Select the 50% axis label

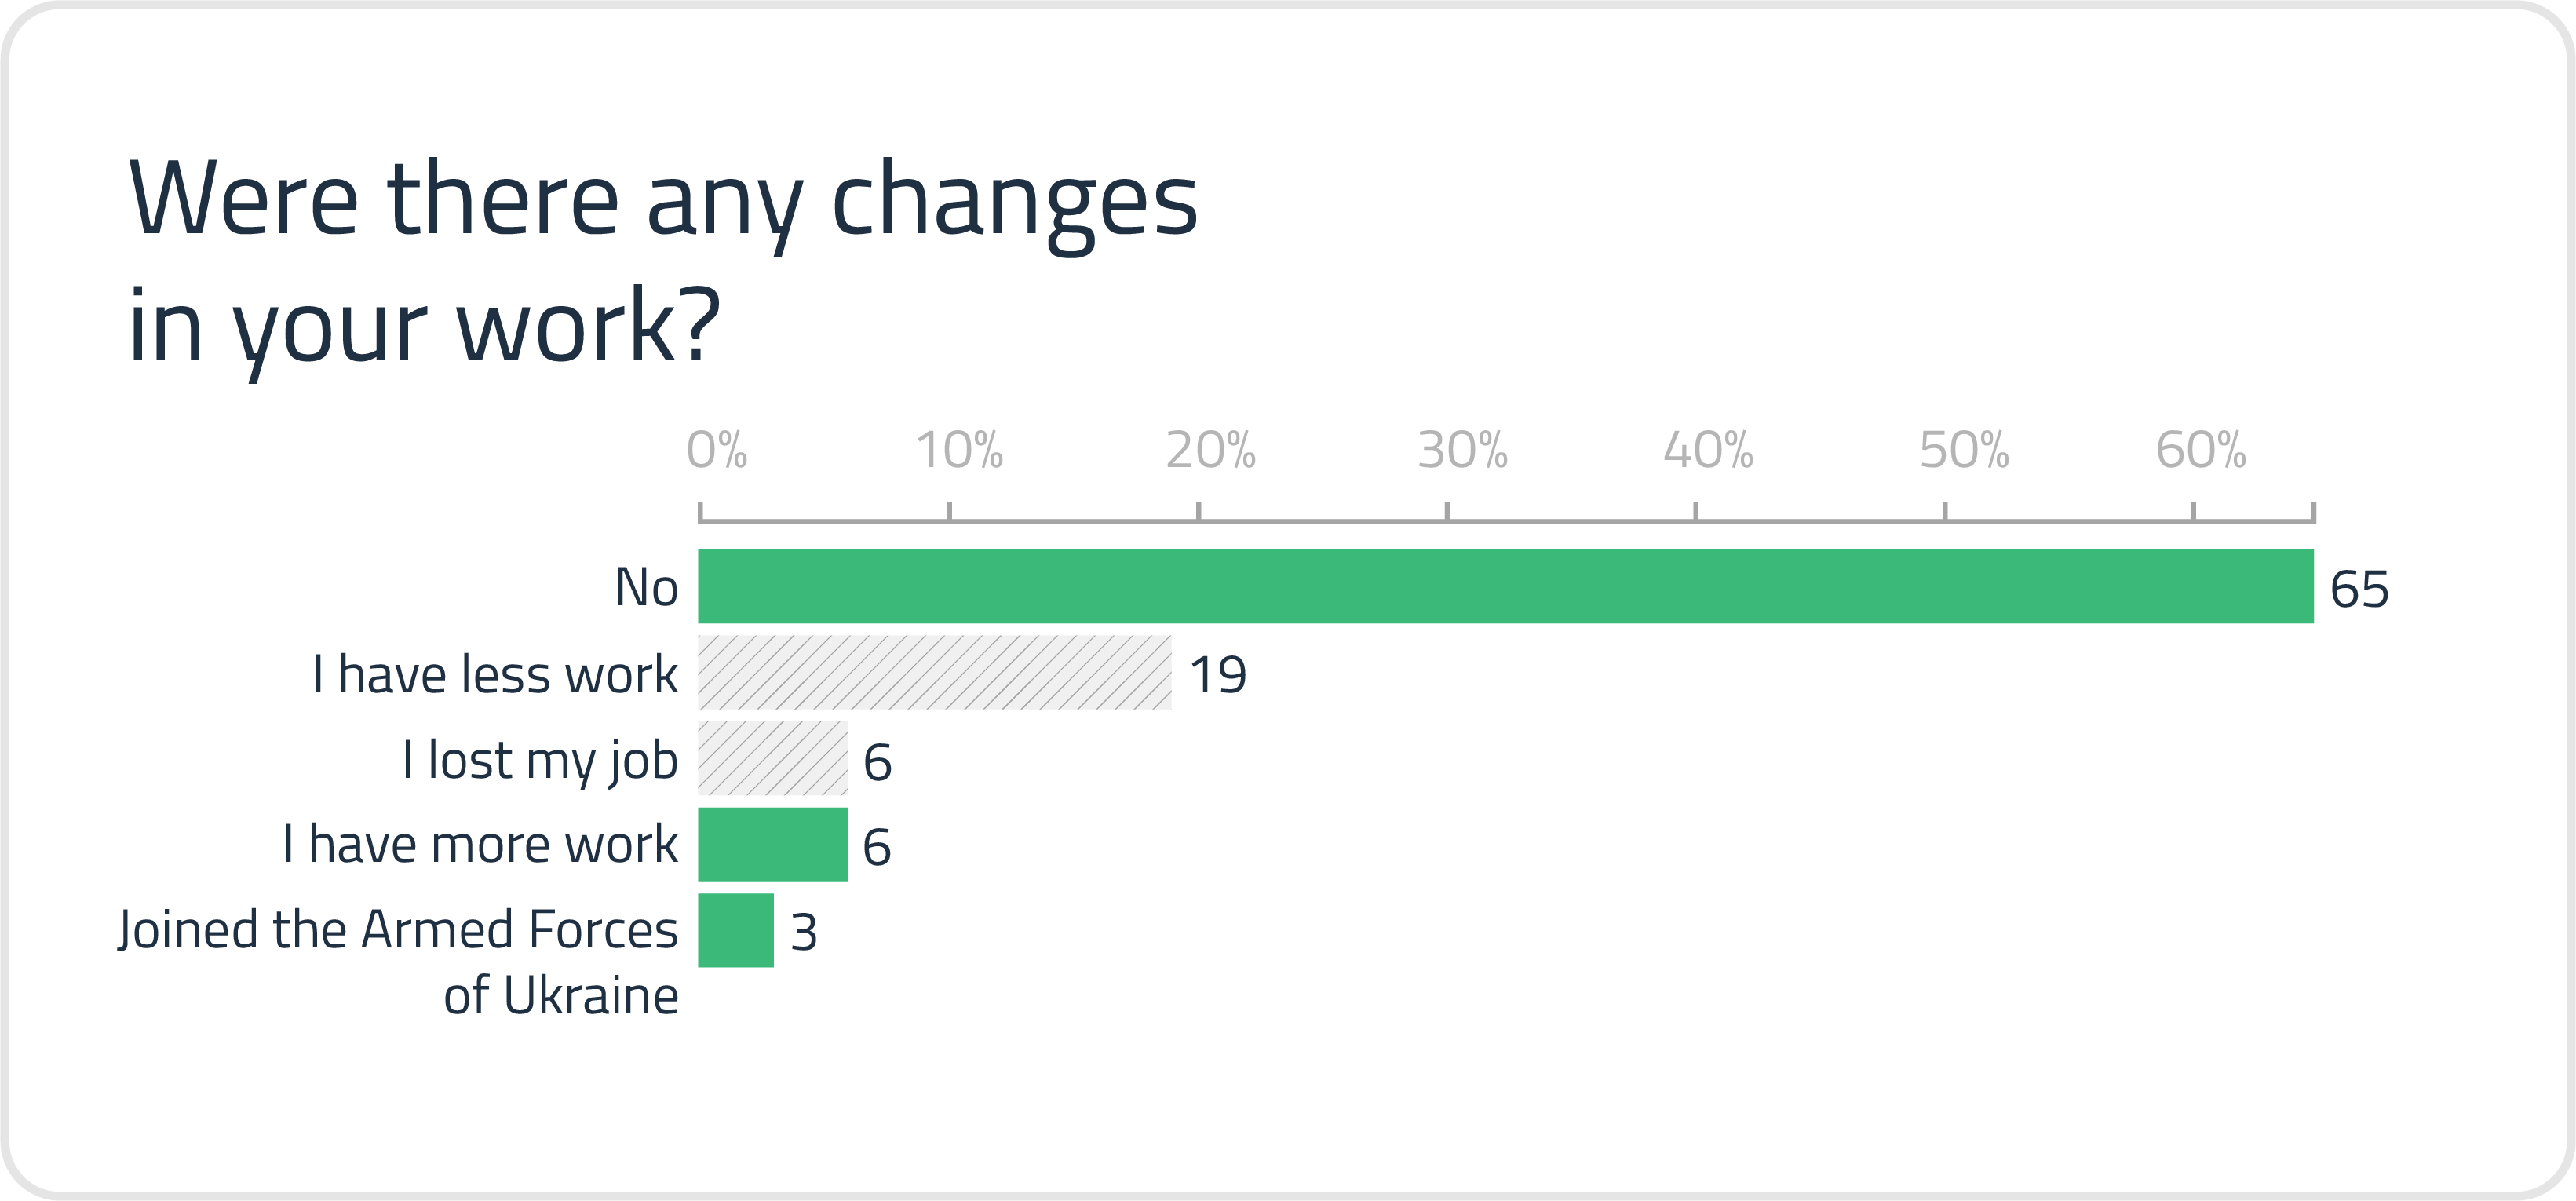tap(1964, 450)
